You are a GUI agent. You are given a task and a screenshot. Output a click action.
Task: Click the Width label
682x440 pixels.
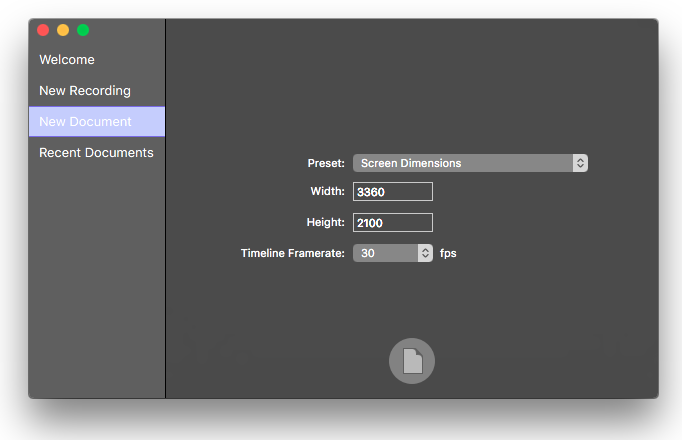(x=327, y=192)
